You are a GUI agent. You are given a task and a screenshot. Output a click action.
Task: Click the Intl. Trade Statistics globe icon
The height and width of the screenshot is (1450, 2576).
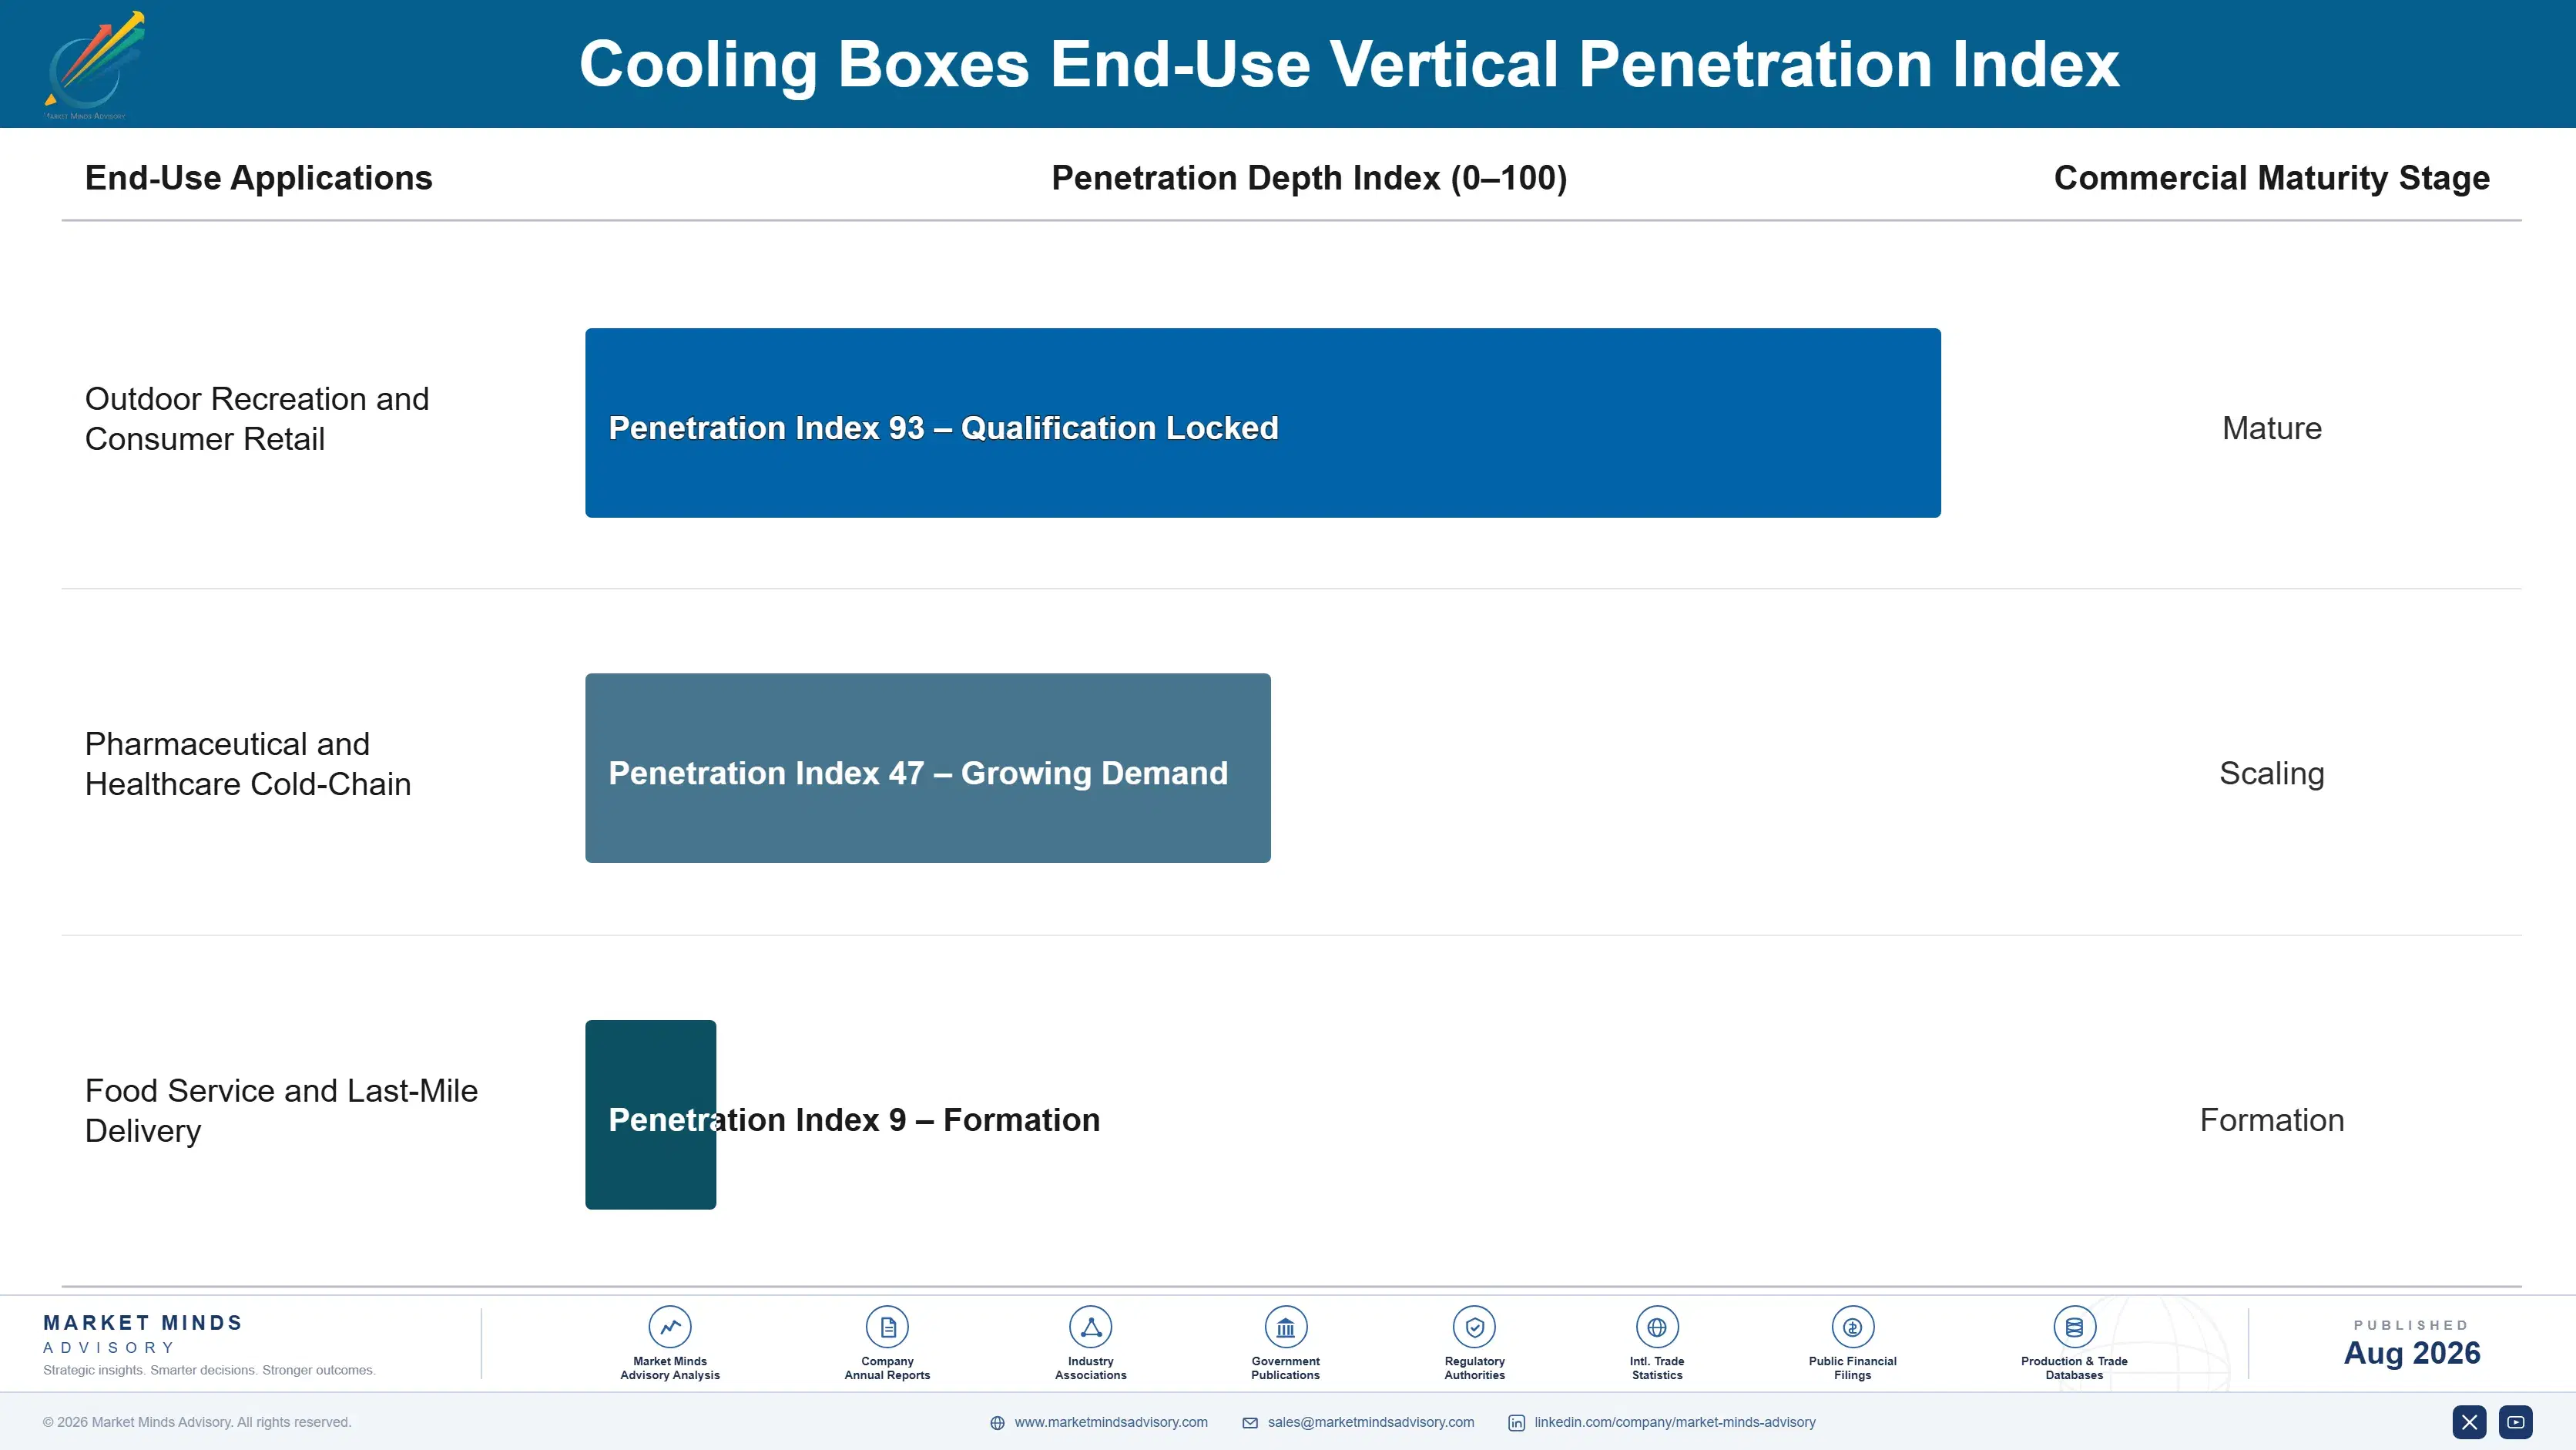point(1657,1327)
